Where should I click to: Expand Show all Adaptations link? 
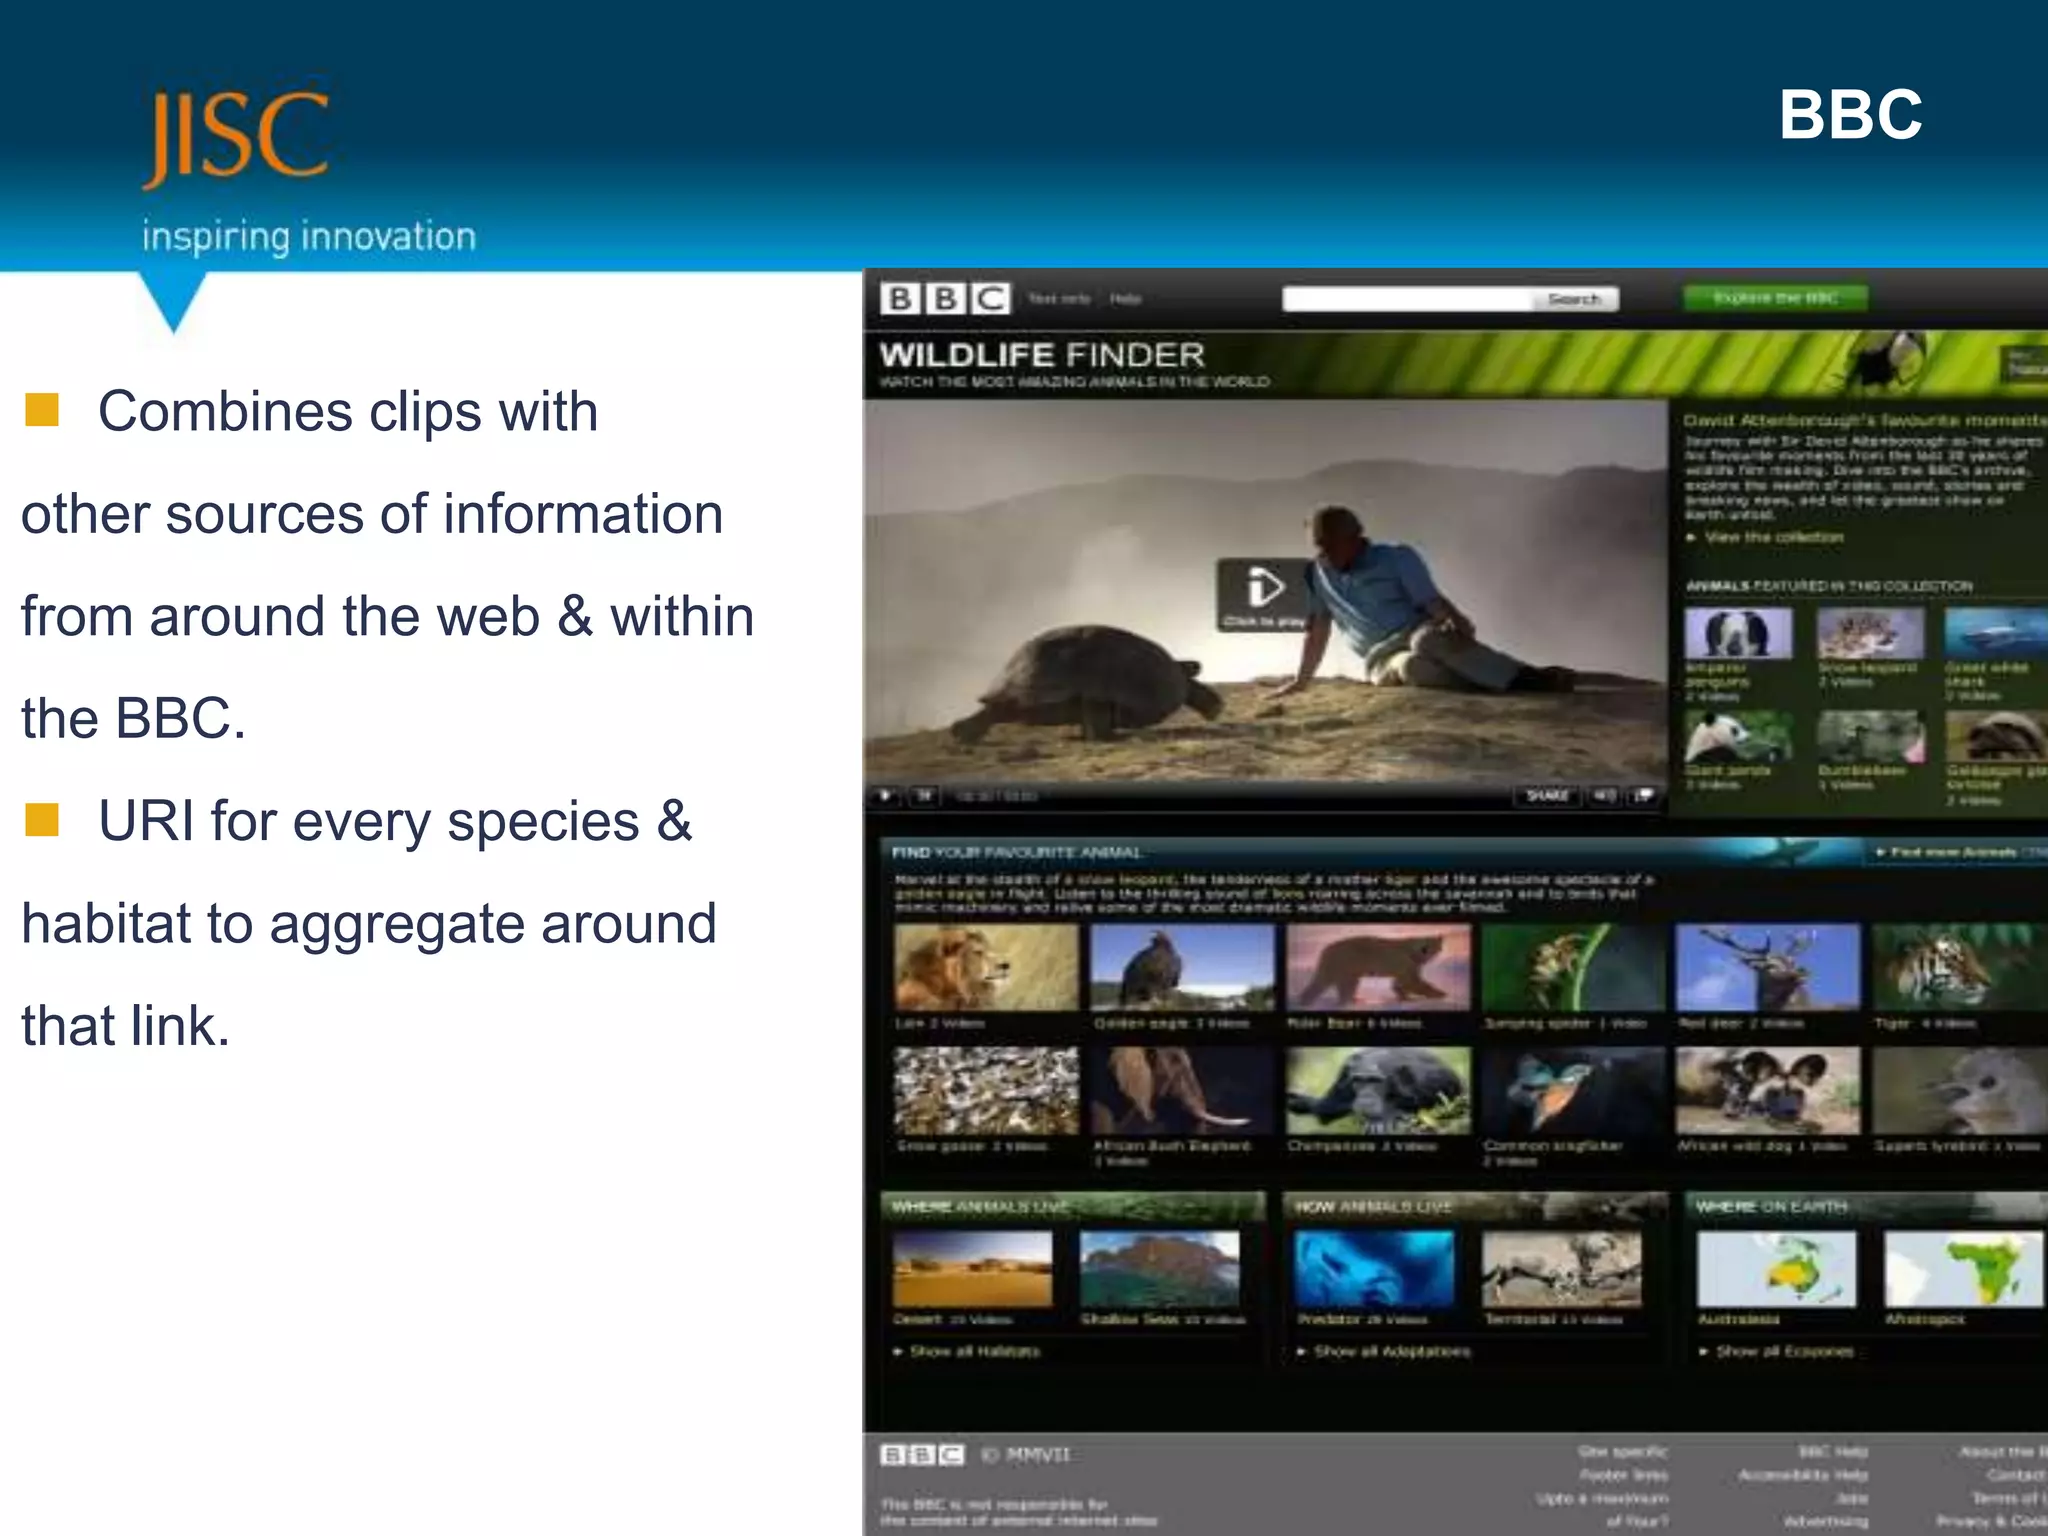[x=1391, y=1352]
